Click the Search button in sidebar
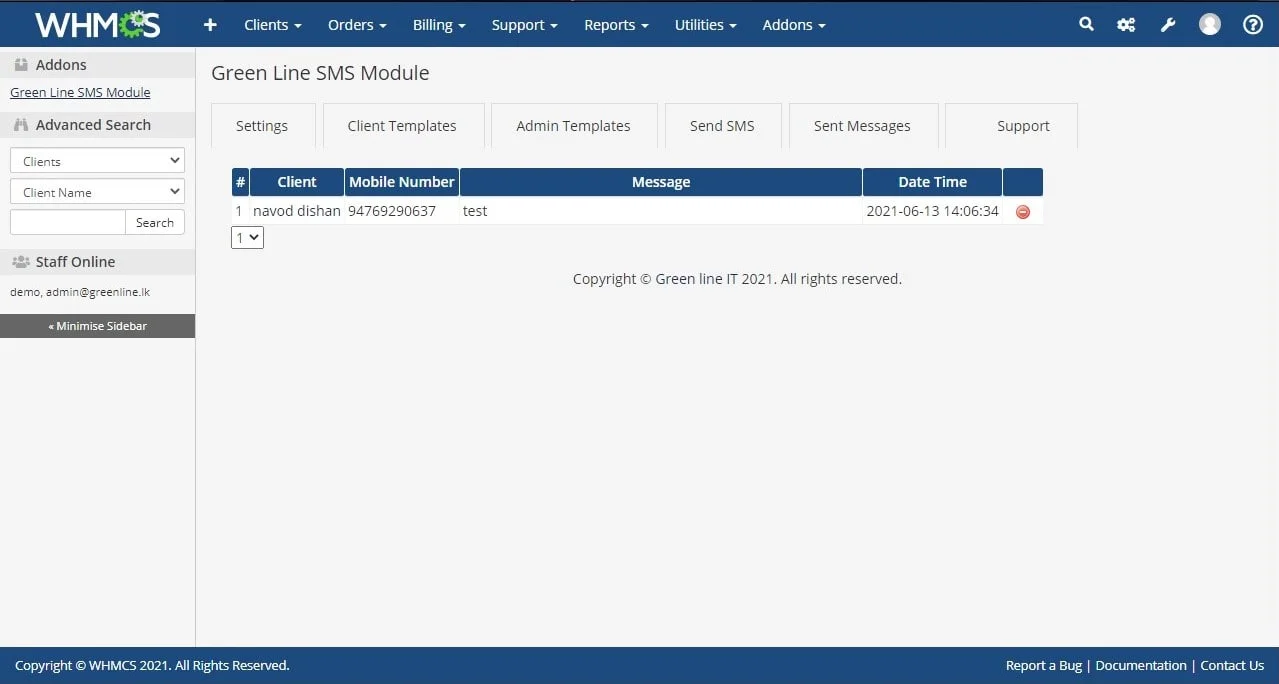Viewport: 1279px width, 684px height. click(x=155, y=222)
